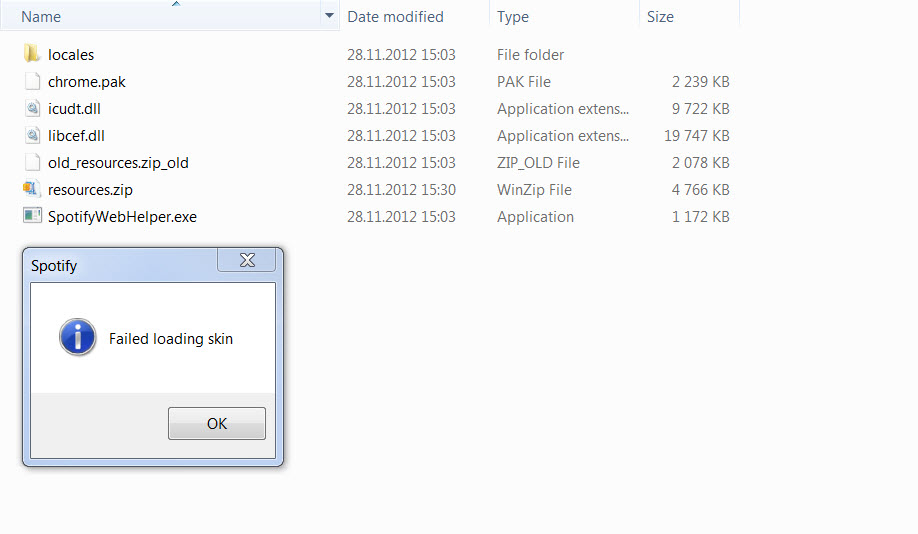
Task: Click the Spotify dialog title bar
Action: (120, 266)
